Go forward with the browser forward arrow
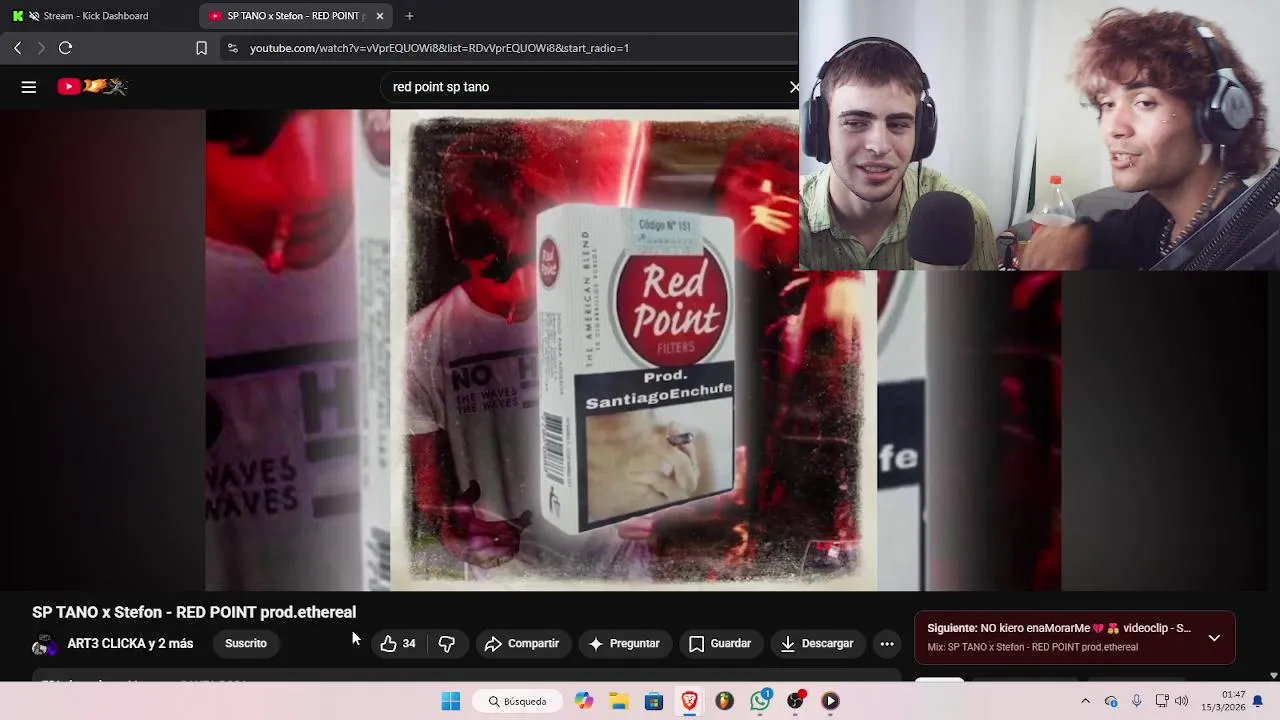 coord(41,48)
